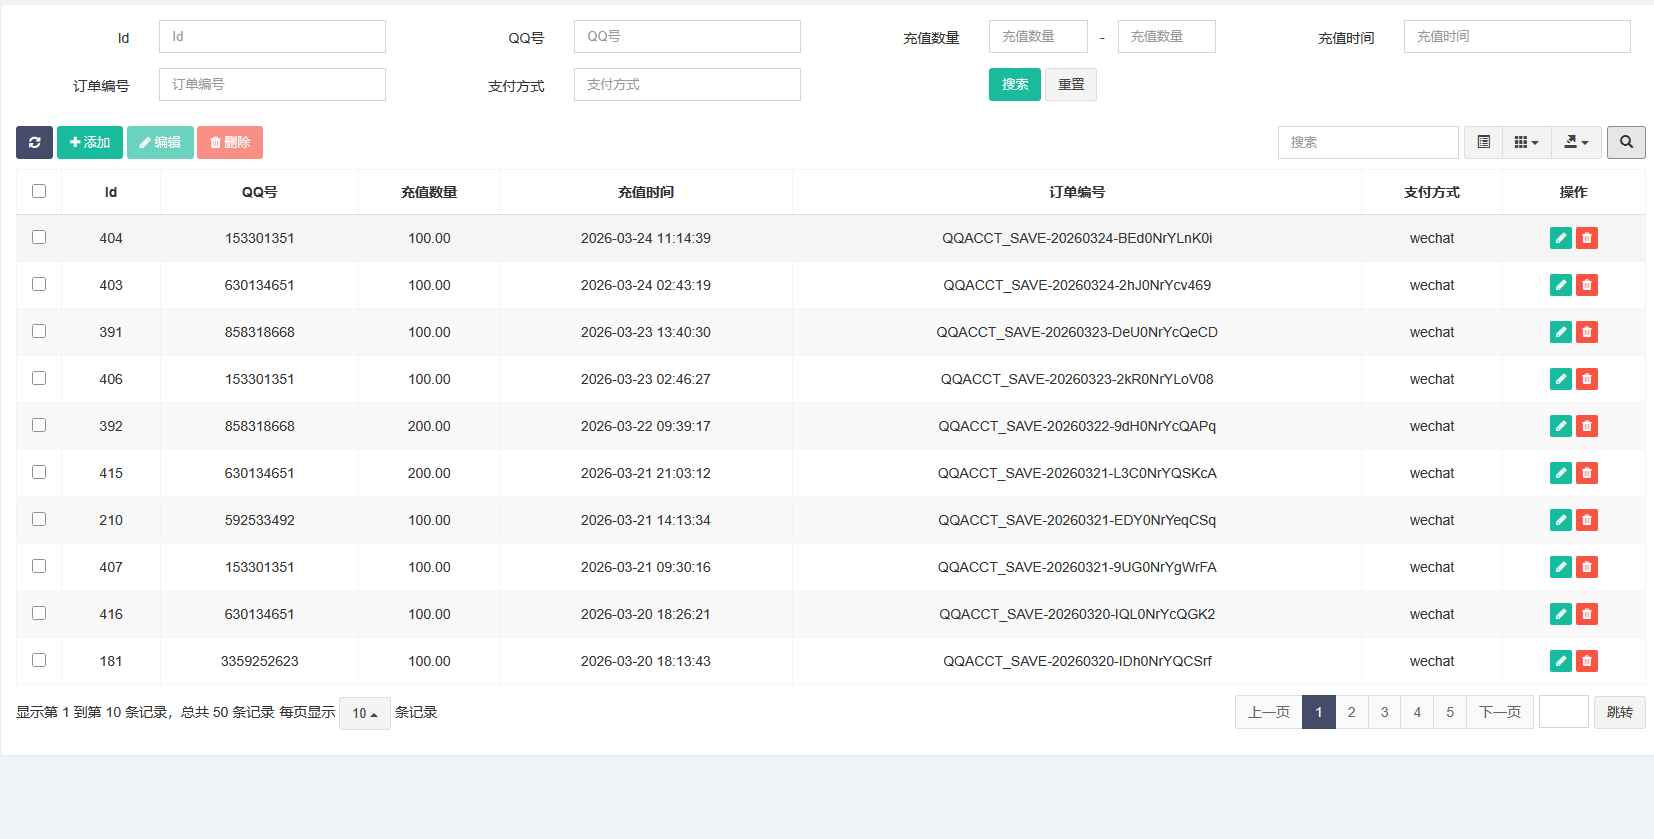The image size is (1654, 839).
Task: Focus the 订单编号 order number field
Action: (x=272, y=85)
